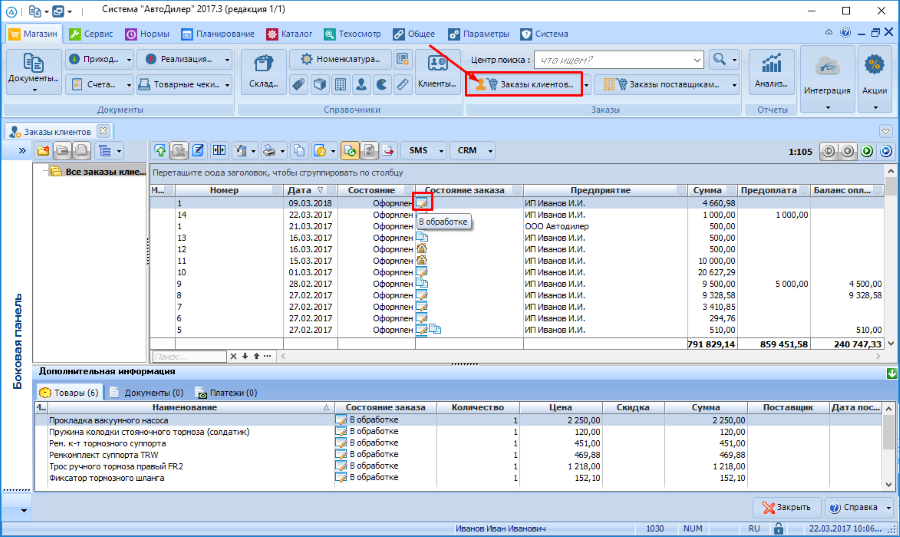Click the 'В обработке' status icon of order 1 dated 09.03.2018

[x=422, y=202]
